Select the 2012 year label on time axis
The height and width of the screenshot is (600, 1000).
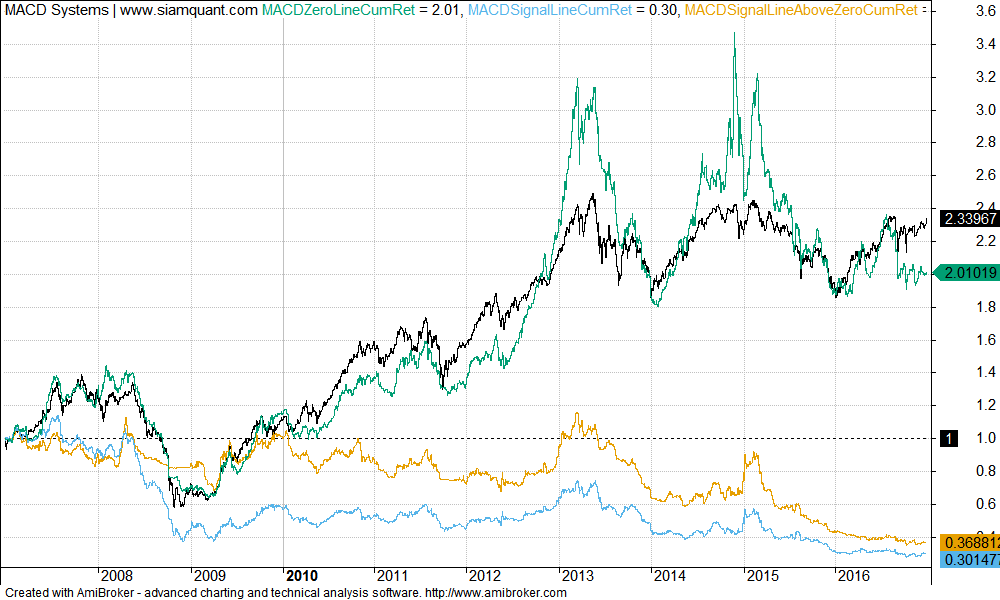pos(484,576)
